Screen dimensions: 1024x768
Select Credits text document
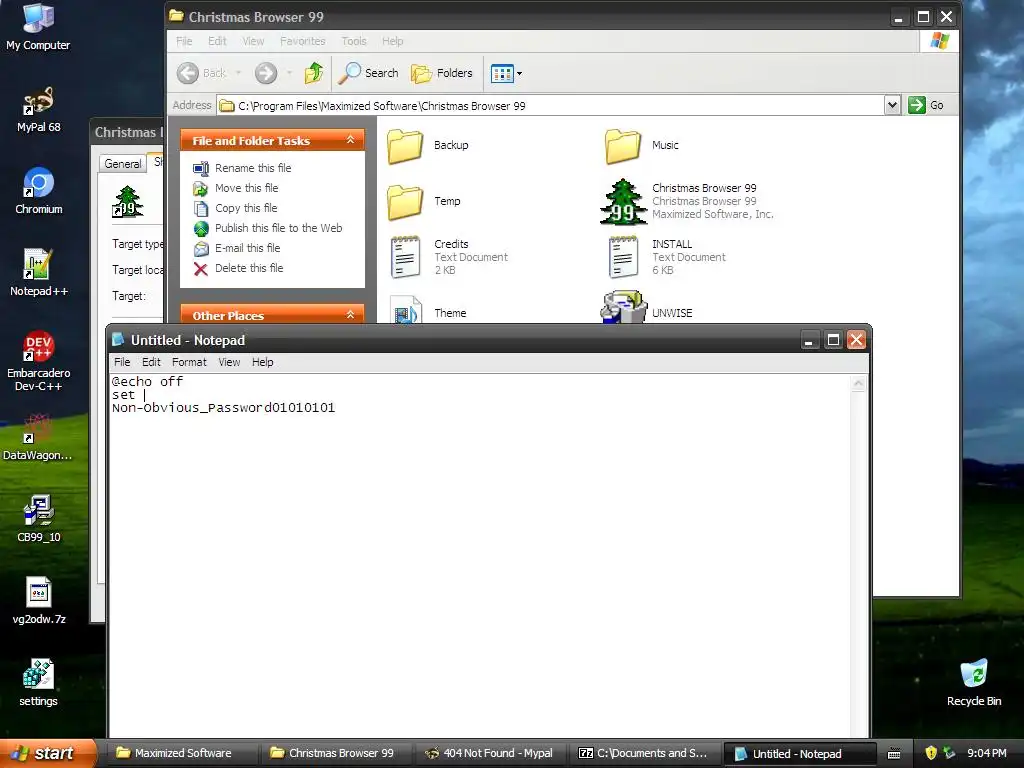click(x=449, y=257)
